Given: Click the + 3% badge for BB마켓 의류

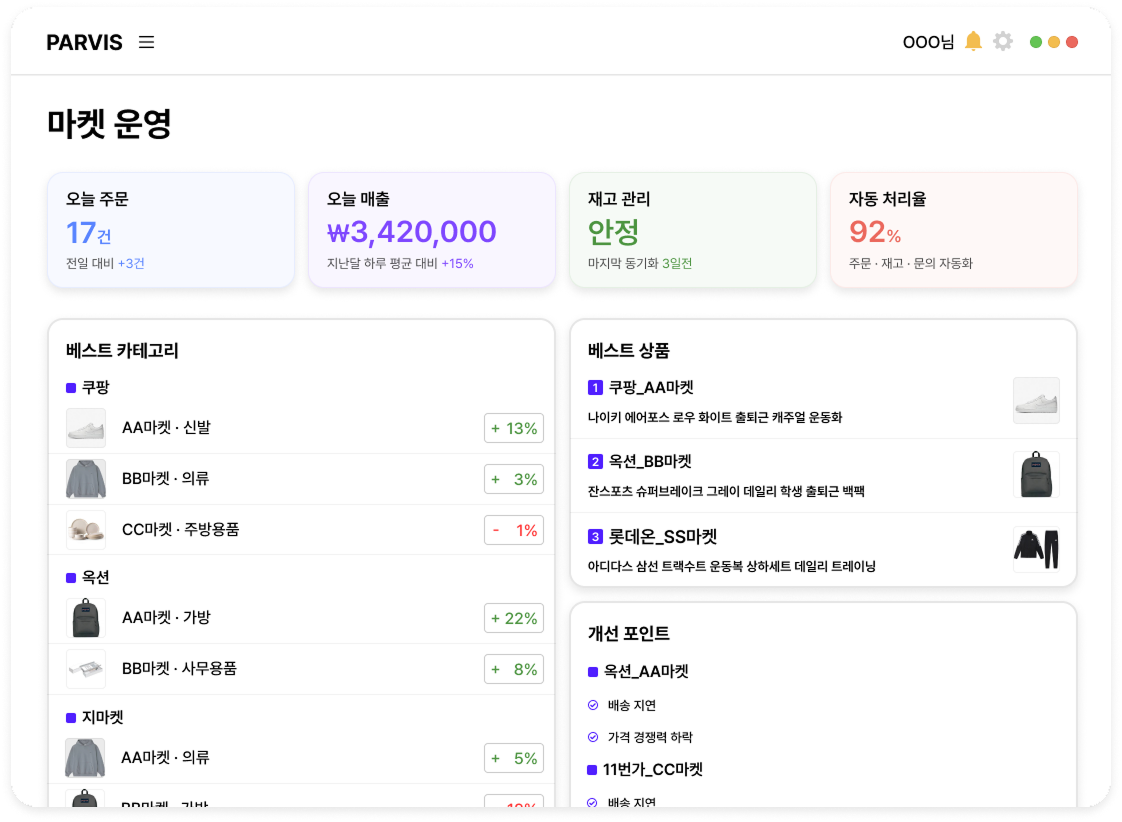Looking at the screenshot, I should (x=514, y=479).
